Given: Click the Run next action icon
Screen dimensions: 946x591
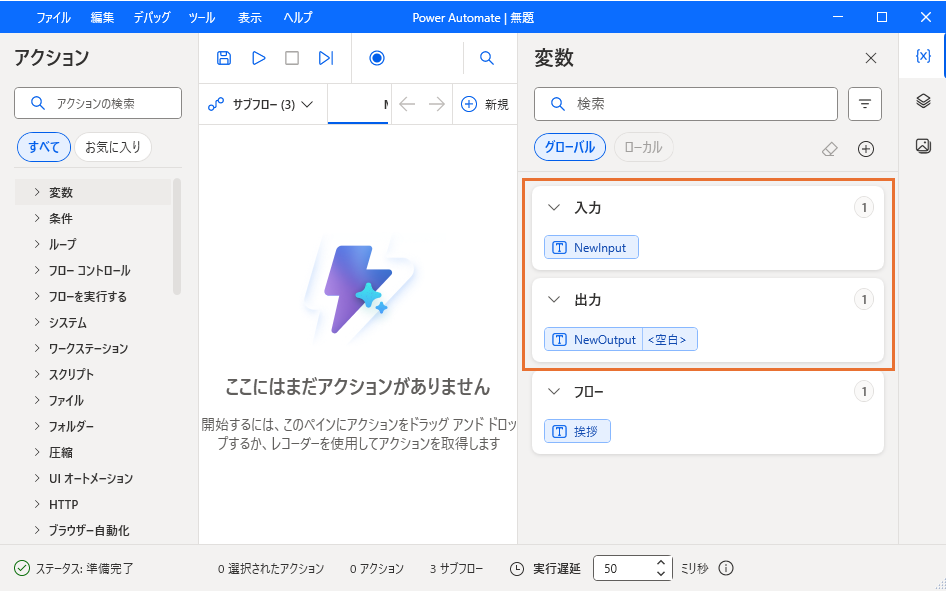Looking at the screenshot, I should [326, 58].
